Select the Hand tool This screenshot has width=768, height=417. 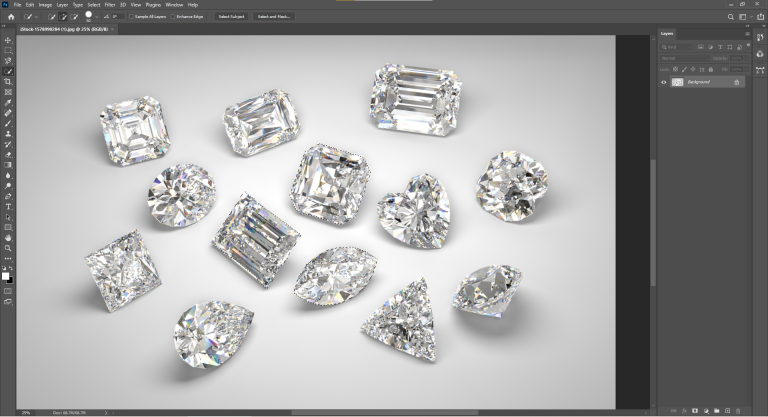(x=8, y=238)
